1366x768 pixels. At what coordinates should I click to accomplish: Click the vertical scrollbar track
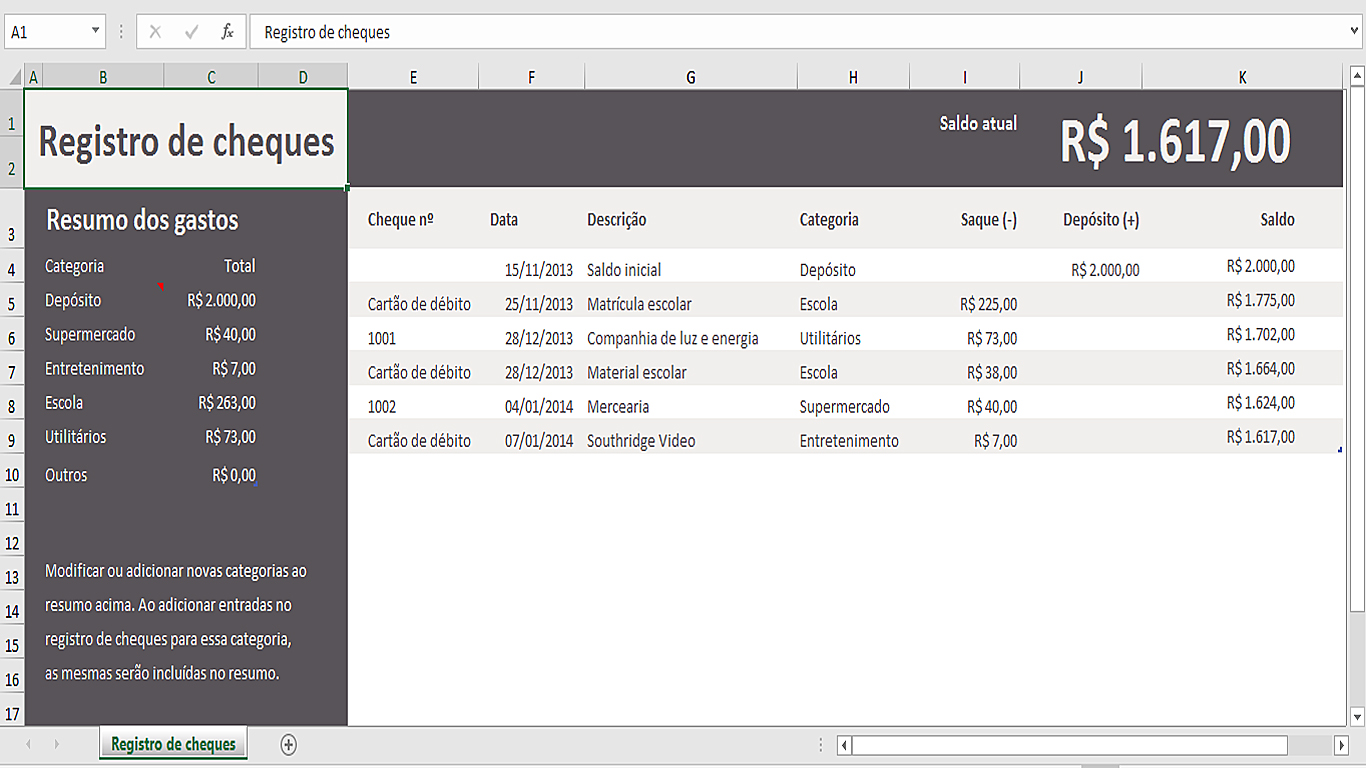[1357, 659]
